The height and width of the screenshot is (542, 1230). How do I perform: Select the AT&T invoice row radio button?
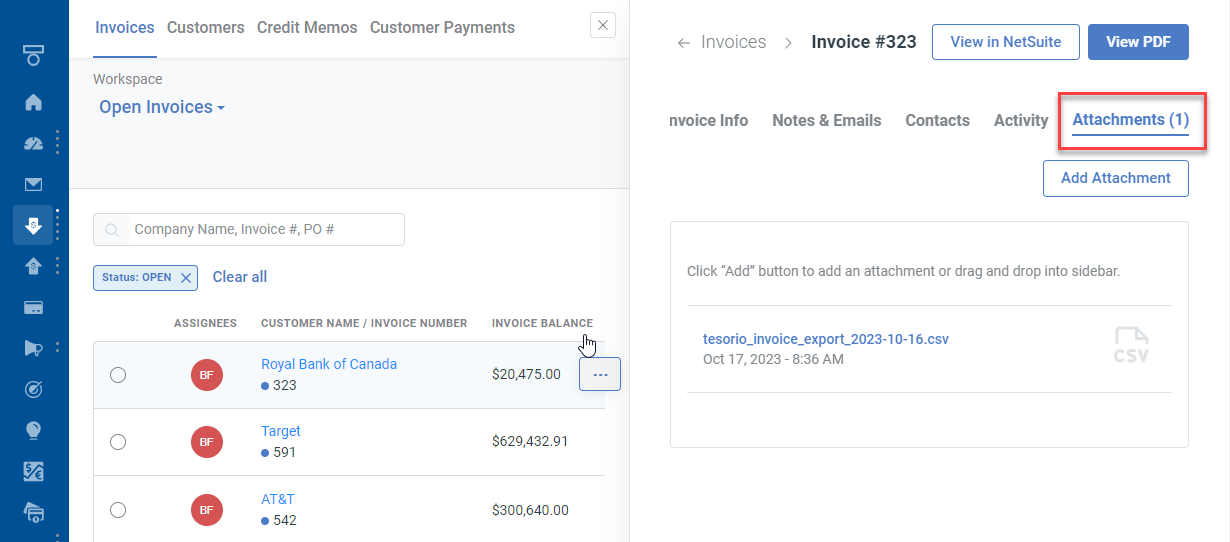coord(118,510)
